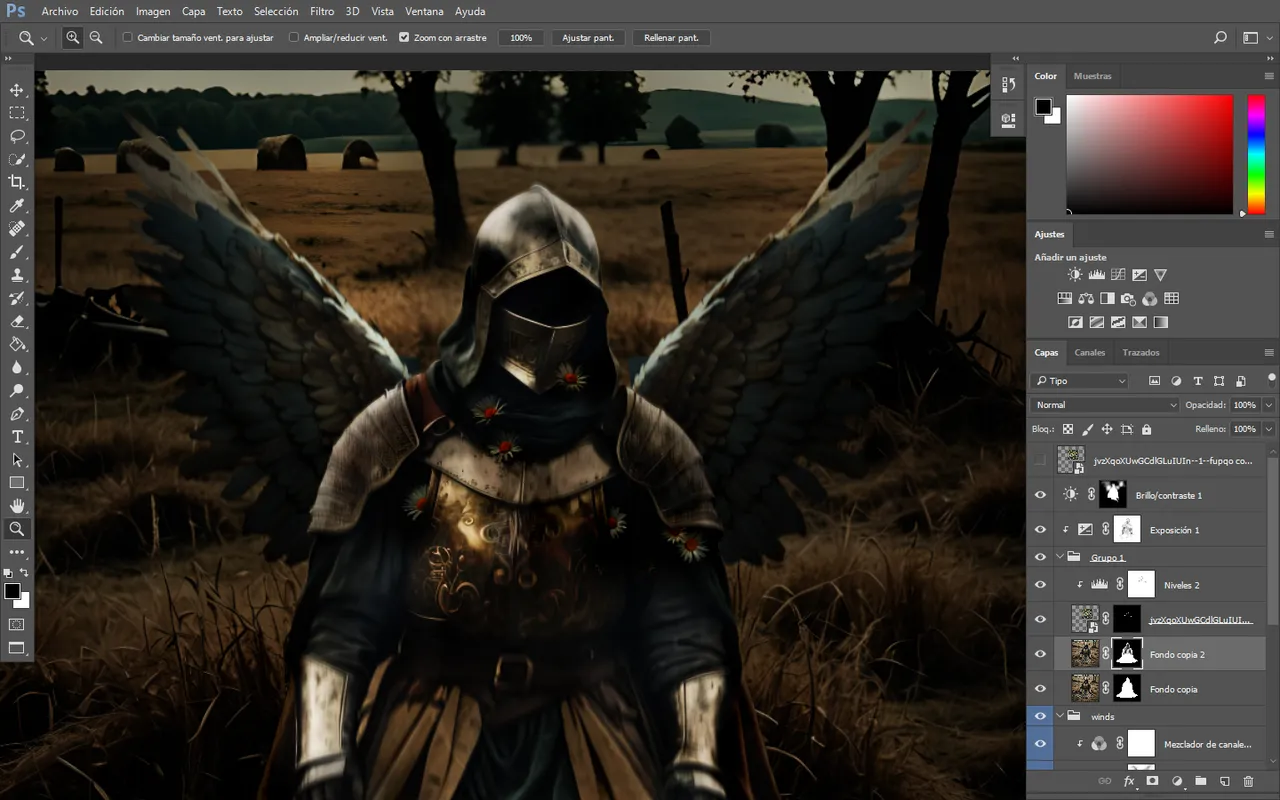Open the Capa menu
1280x800 pixels.
pos(194,11)
